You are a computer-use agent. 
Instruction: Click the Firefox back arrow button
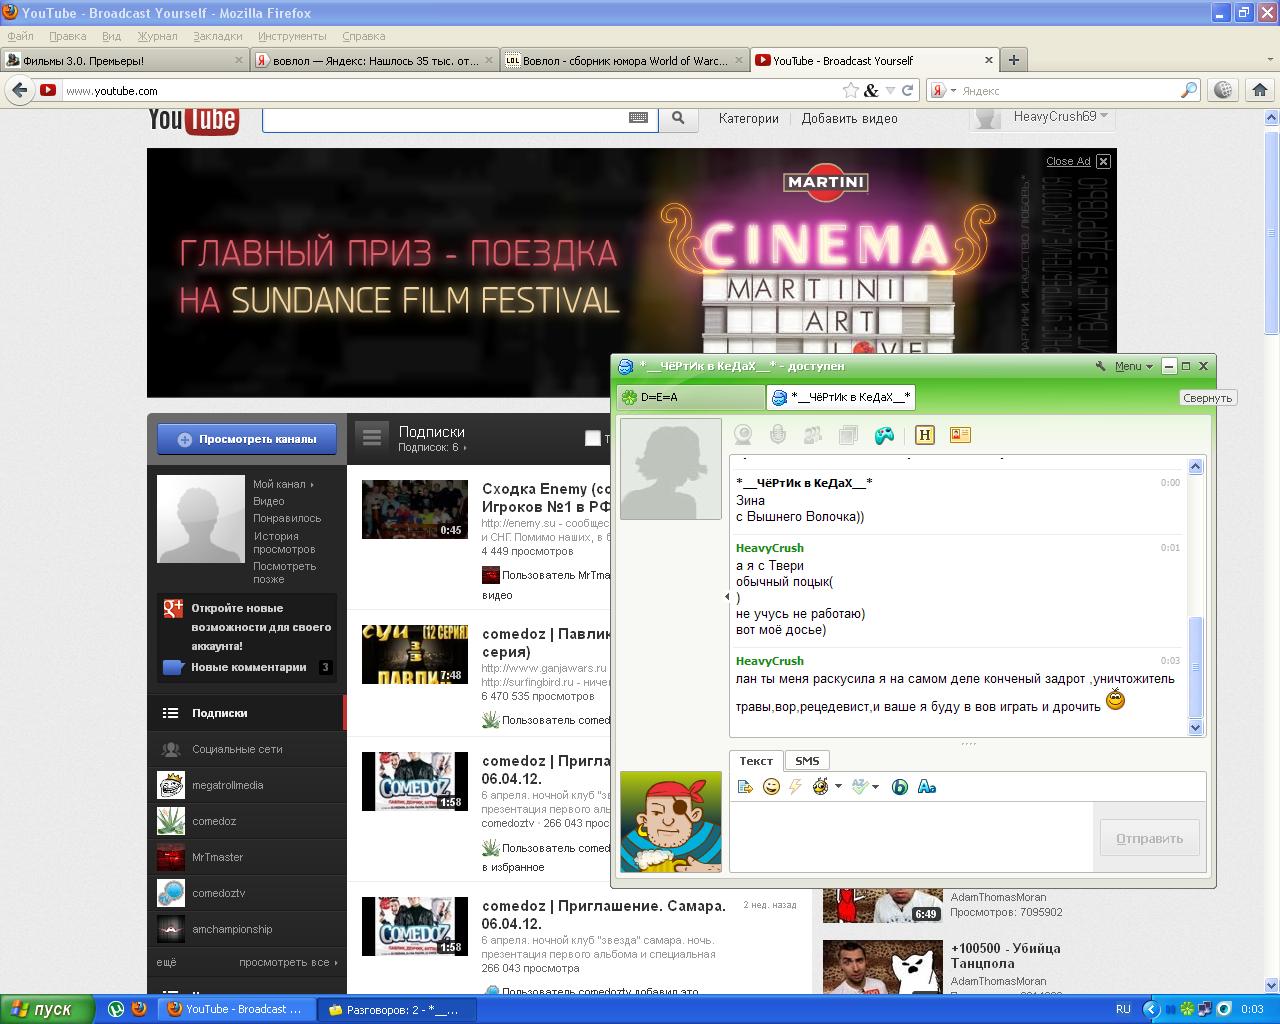pyautogui.click(x=19, y=90)
